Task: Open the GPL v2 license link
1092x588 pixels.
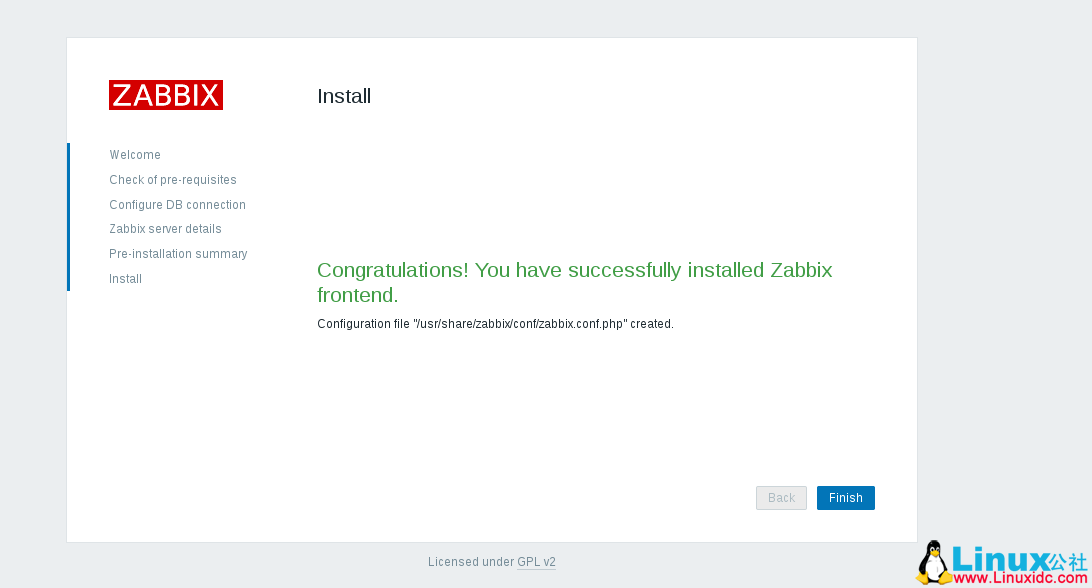Action: 536,562
